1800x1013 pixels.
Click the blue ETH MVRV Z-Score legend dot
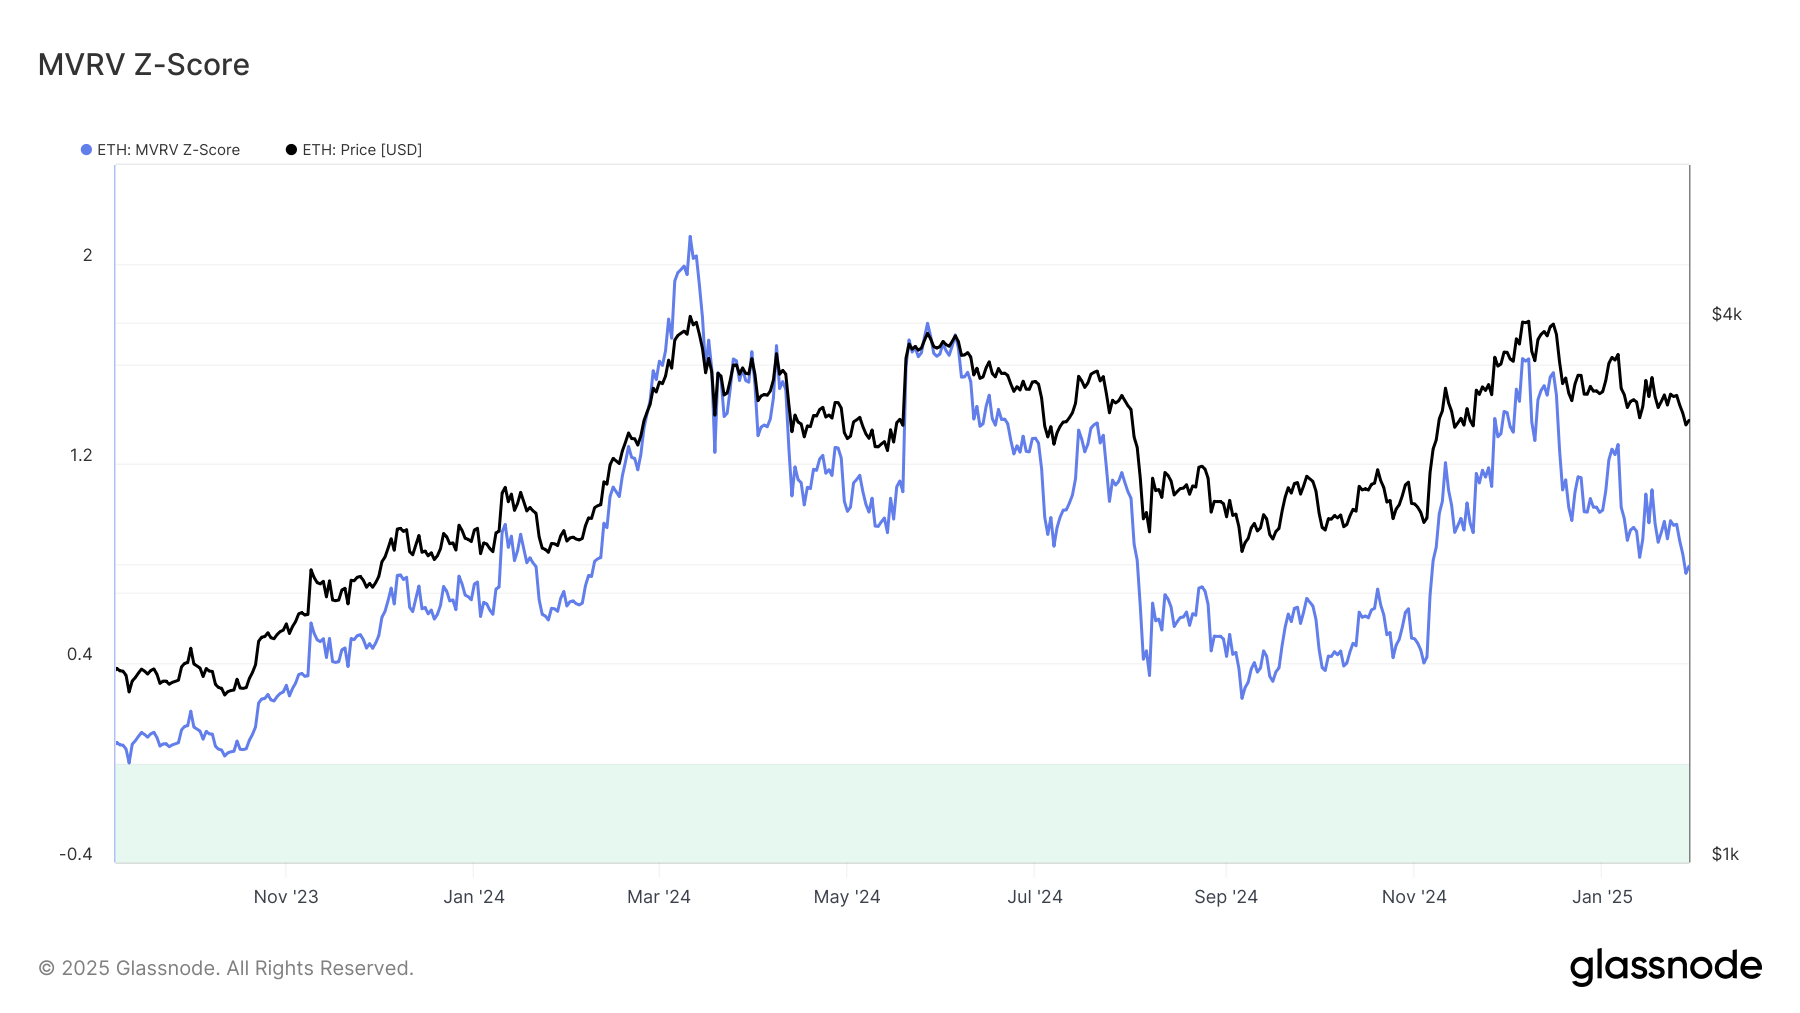click(86, 150)
